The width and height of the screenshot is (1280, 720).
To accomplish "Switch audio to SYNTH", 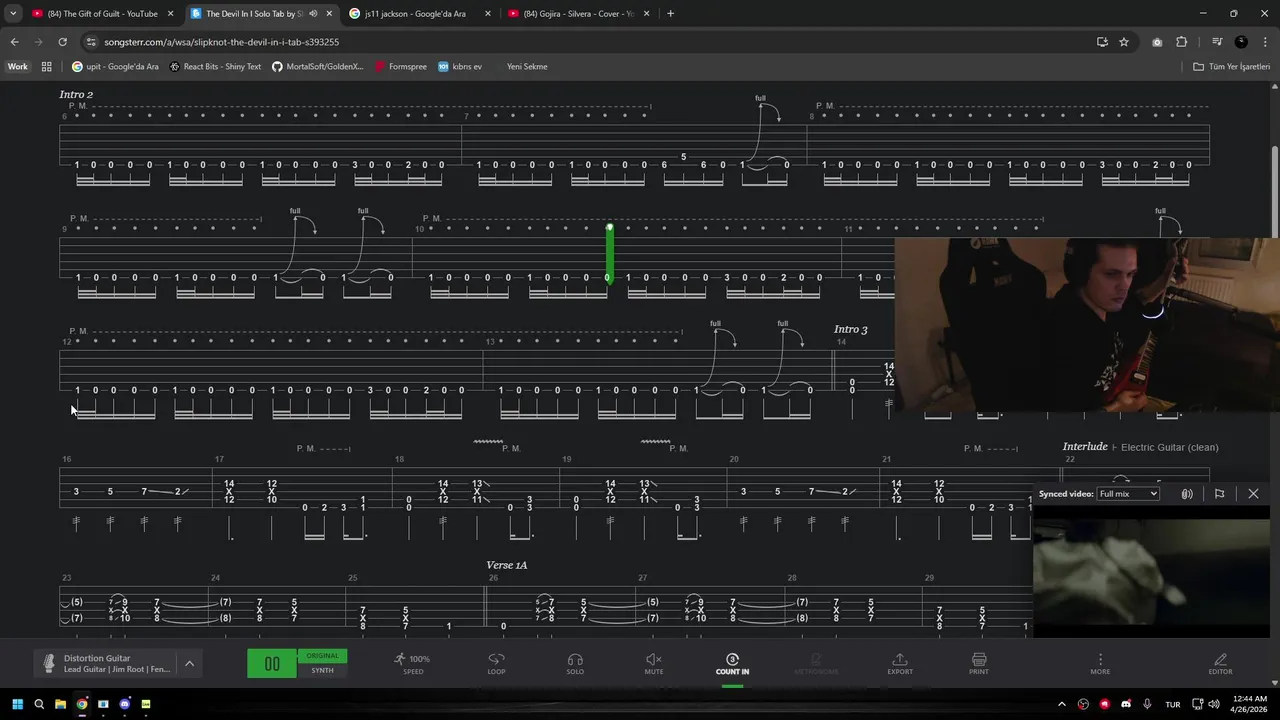I will pyautogui.click(x=322, y=670).
